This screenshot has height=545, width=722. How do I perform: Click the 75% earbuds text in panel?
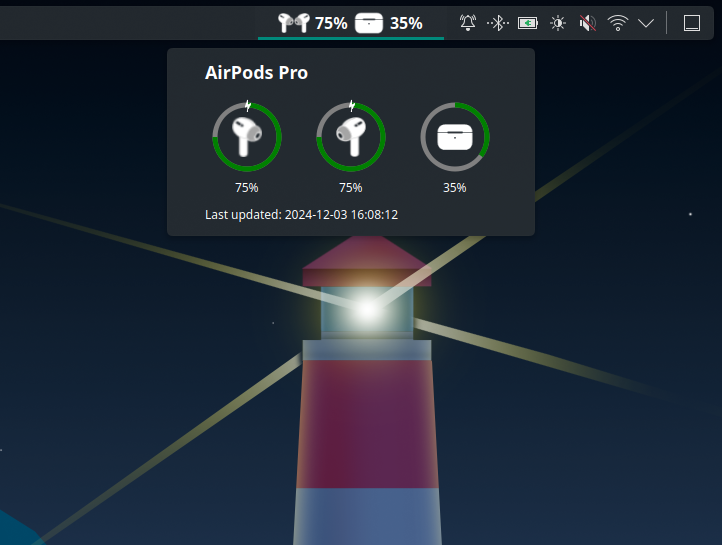click(x=331, y=23)
